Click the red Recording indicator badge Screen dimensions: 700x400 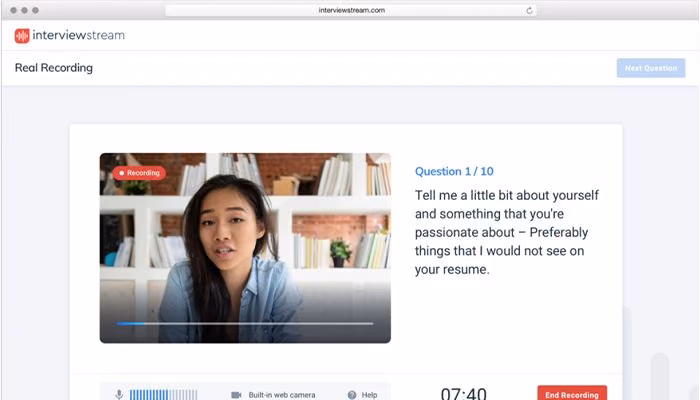point(139,173)
